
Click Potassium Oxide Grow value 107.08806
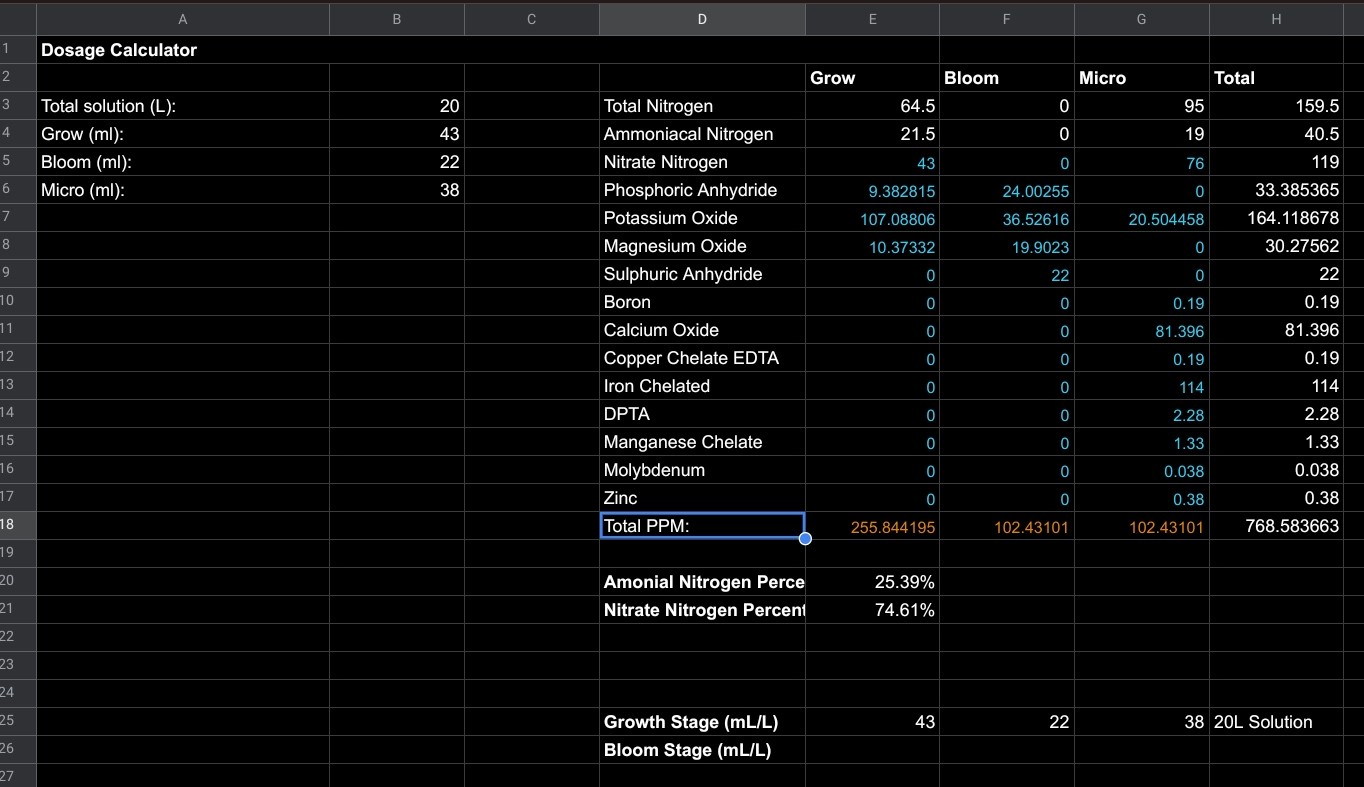coord(872,219)
